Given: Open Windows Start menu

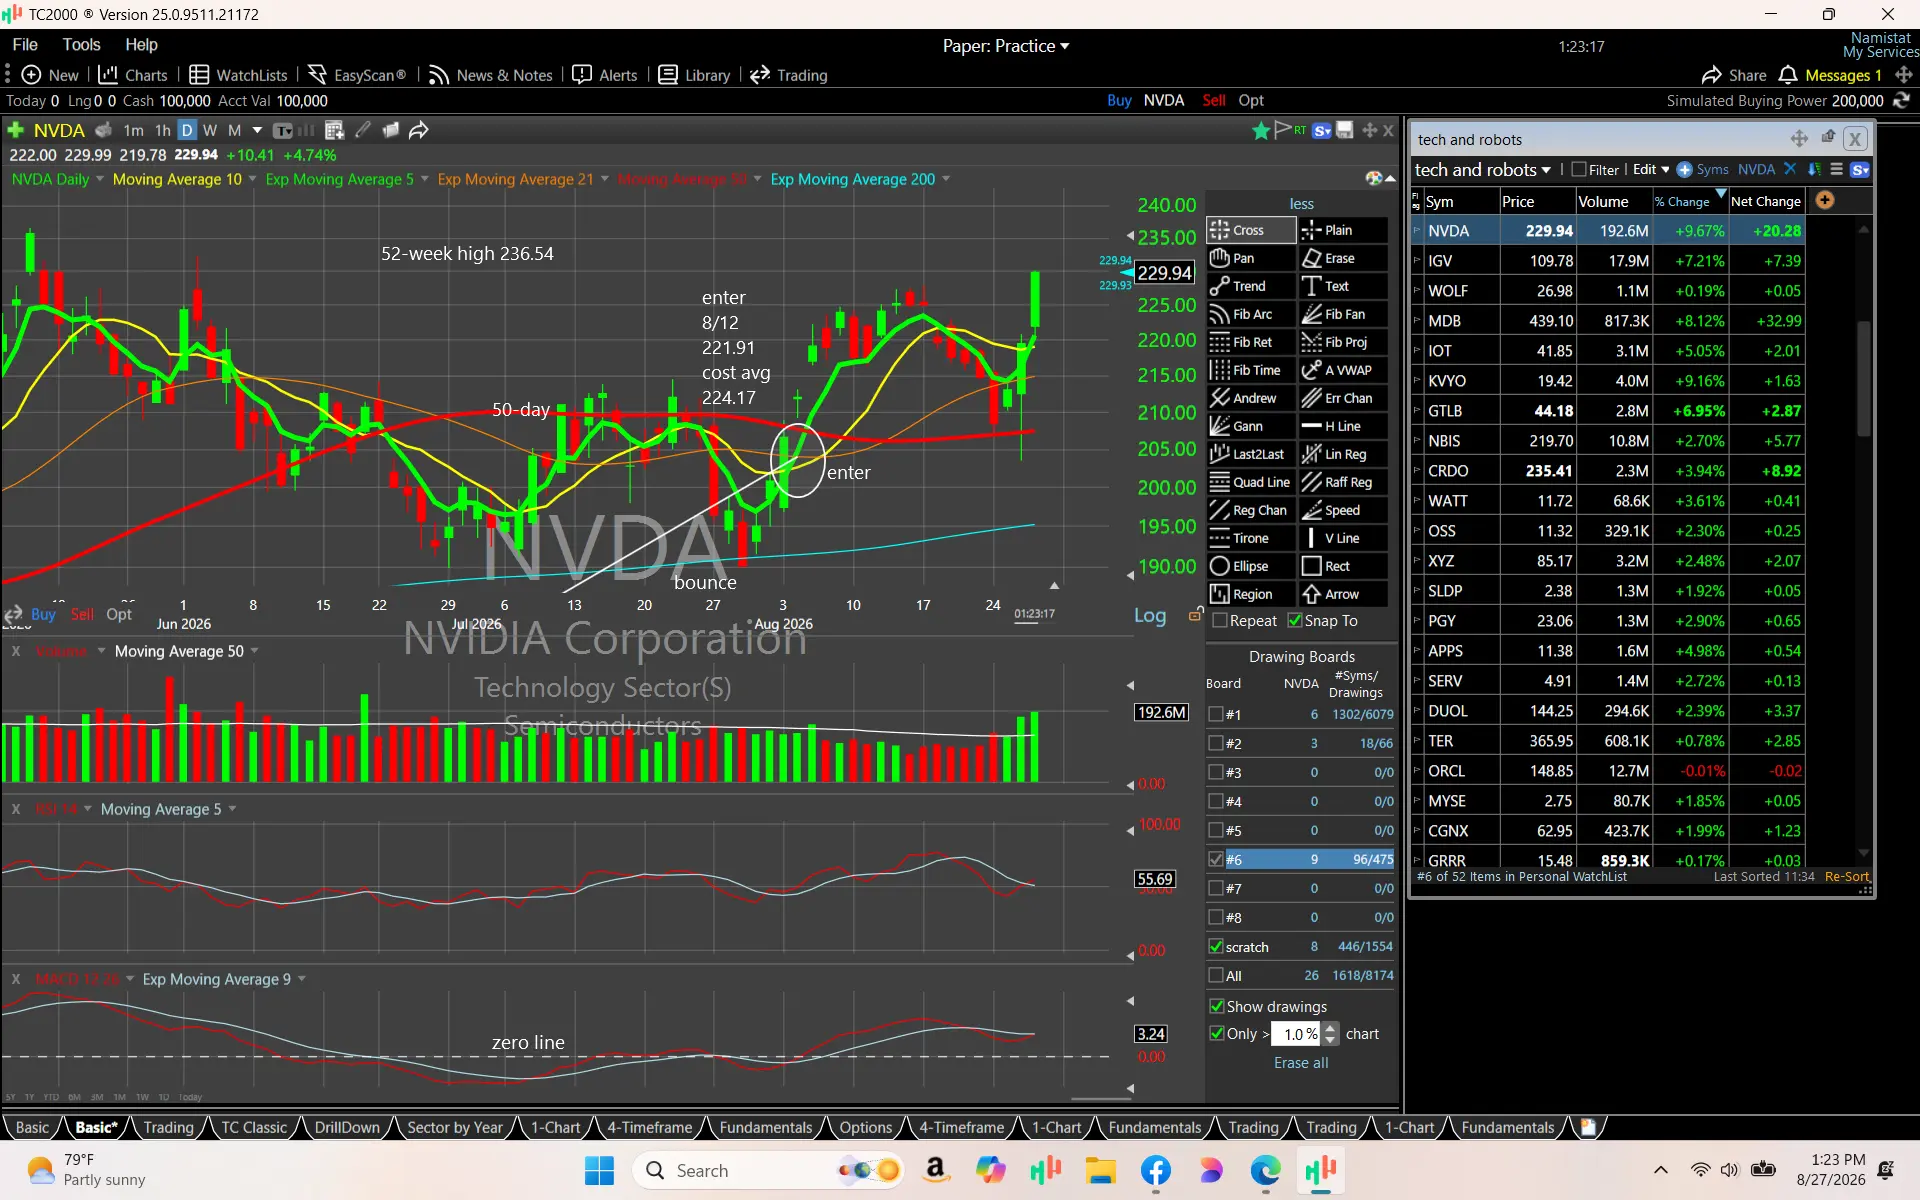Looking at the screenshot, I should tap(599, 1170).
